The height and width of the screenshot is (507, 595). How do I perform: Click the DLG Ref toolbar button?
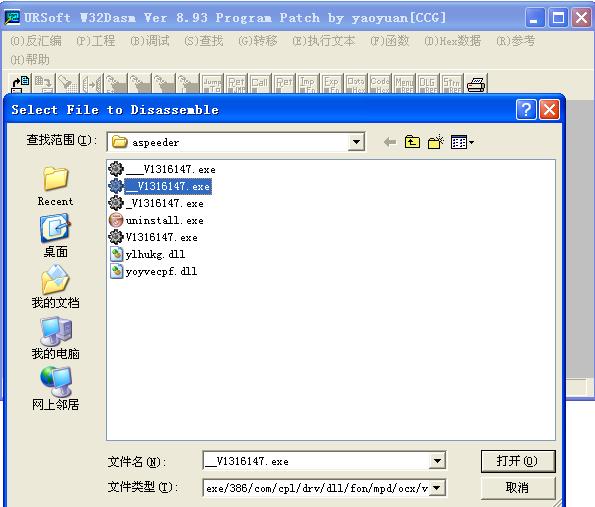428,83
